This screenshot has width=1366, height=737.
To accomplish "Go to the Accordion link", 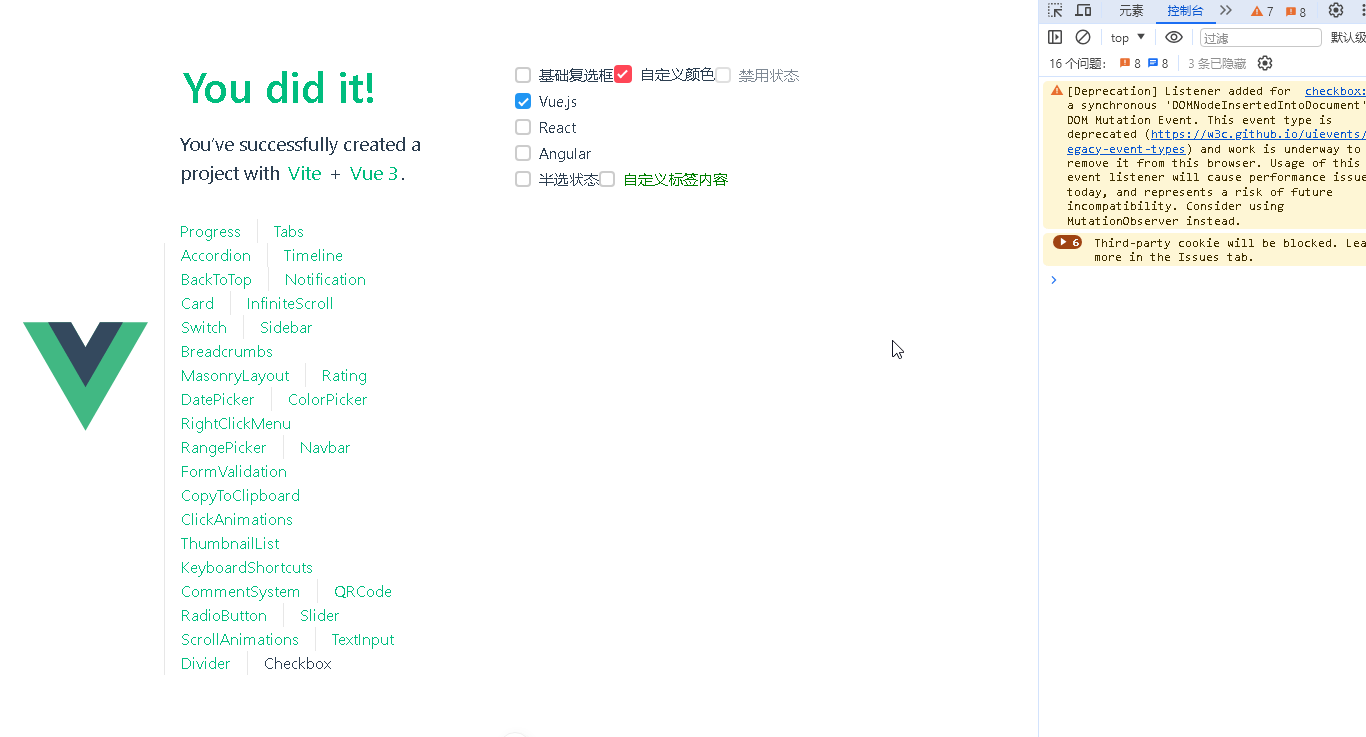I will (216, 255).
